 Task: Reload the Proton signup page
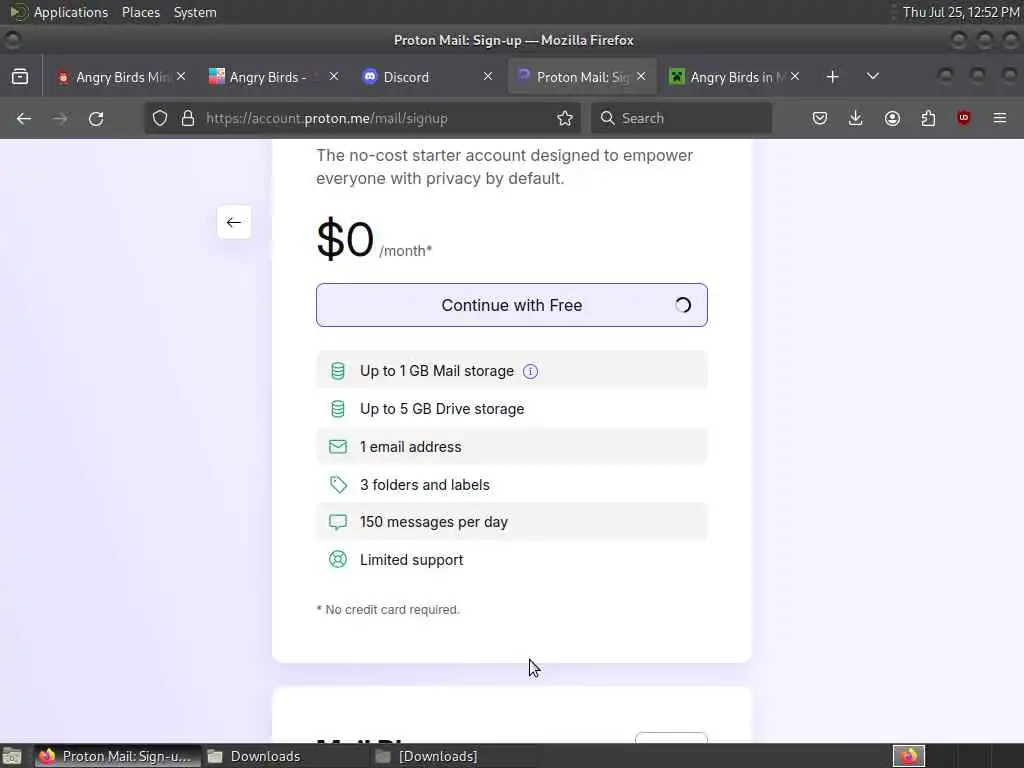96,118
